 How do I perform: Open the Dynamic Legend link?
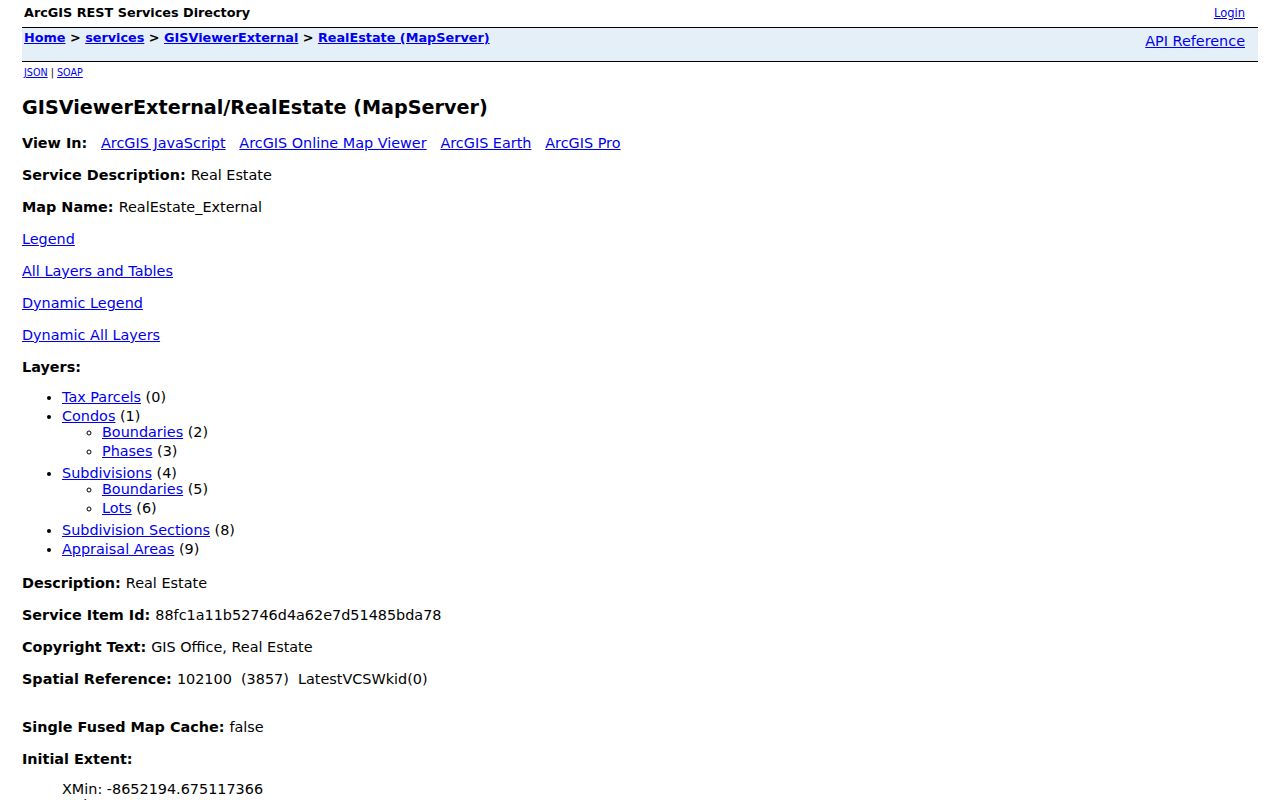pyautogui.click(x=82, y=303)
